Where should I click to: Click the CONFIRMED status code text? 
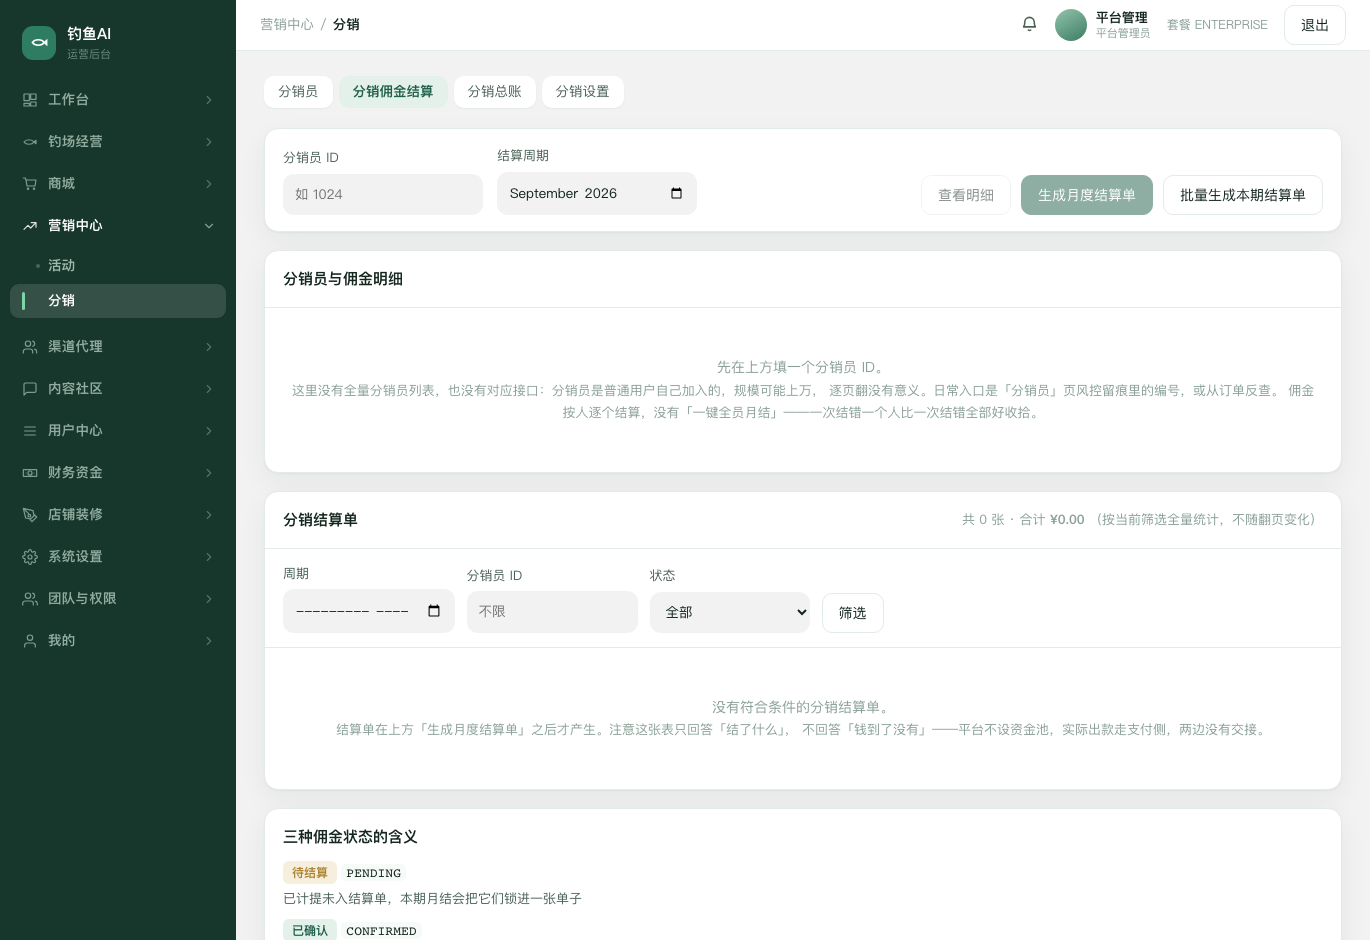point(381,931)
